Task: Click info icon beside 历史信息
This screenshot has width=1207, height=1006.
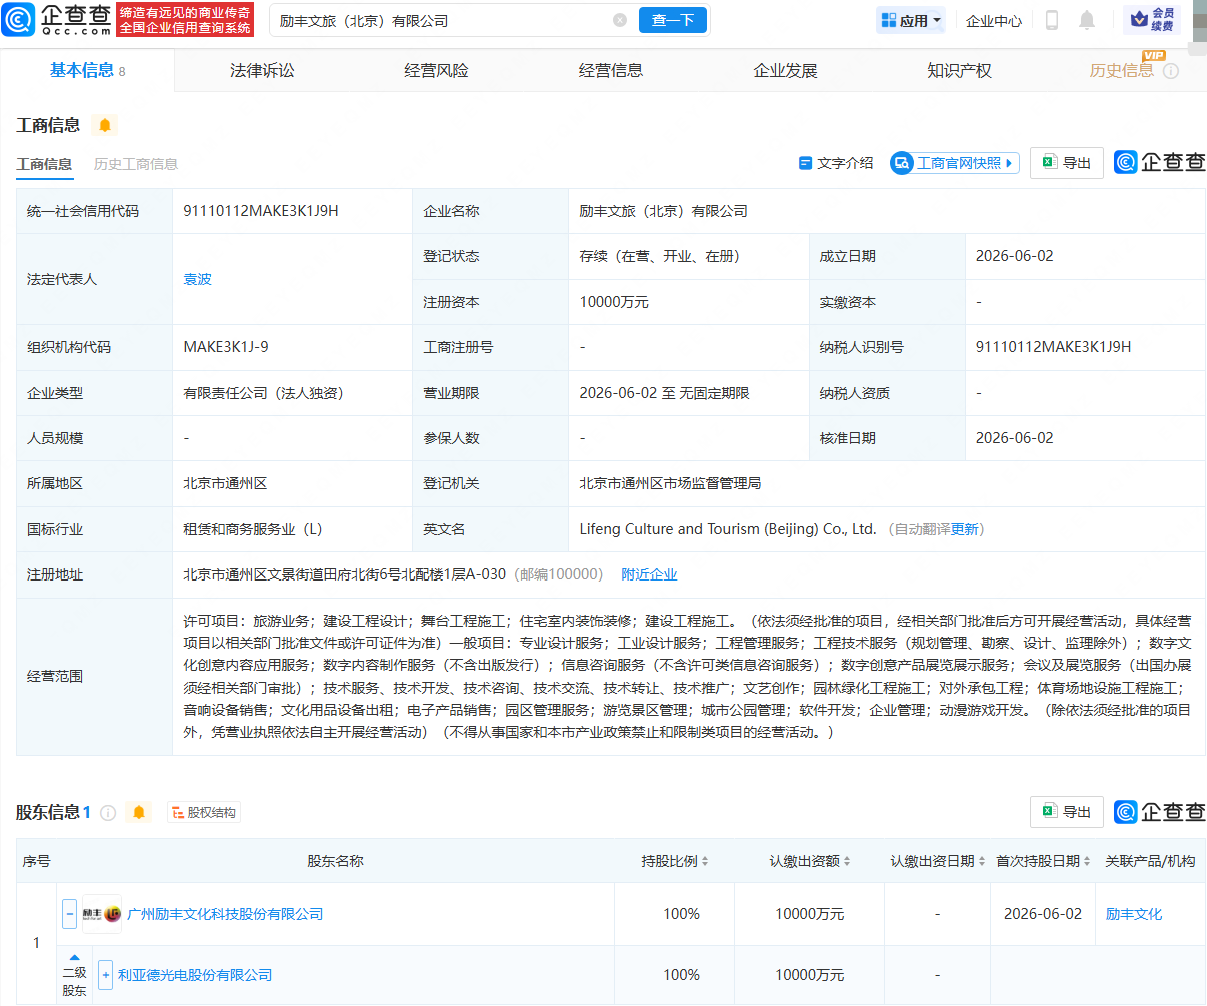Action: pyautogui.click(x=1171, y=71)
